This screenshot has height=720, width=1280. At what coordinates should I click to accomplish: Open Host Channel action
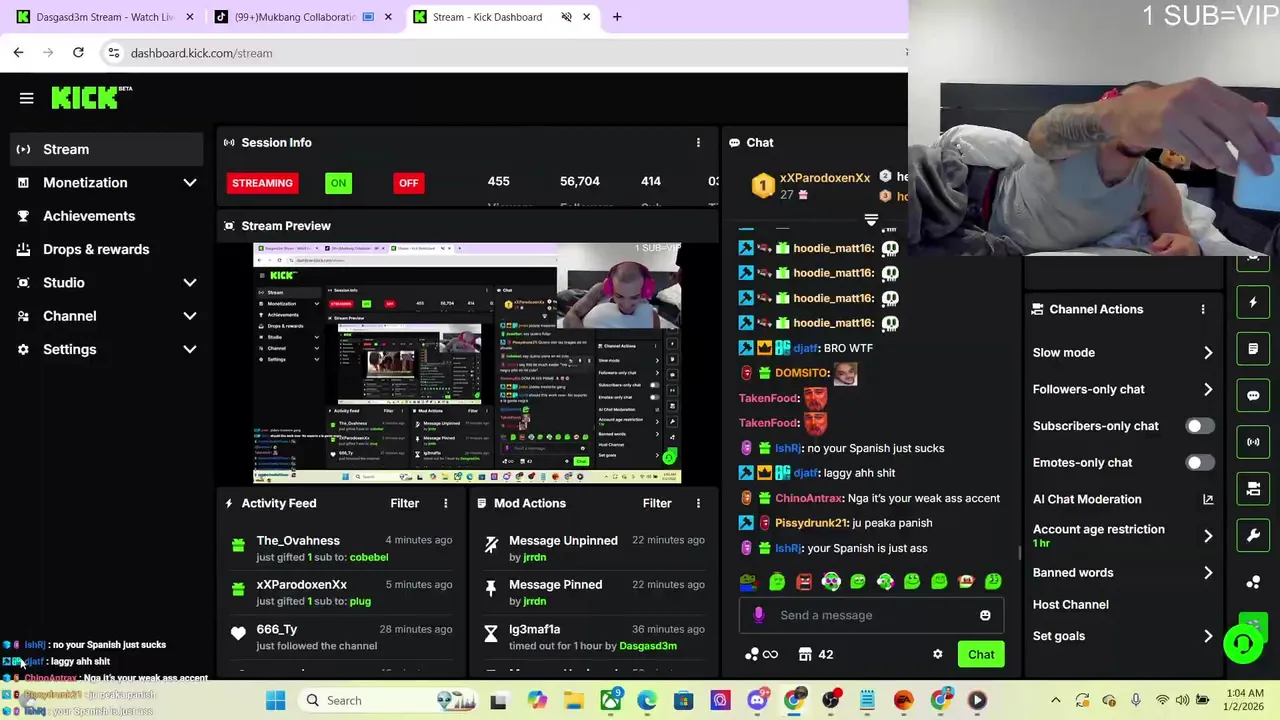coord(1071,604)
